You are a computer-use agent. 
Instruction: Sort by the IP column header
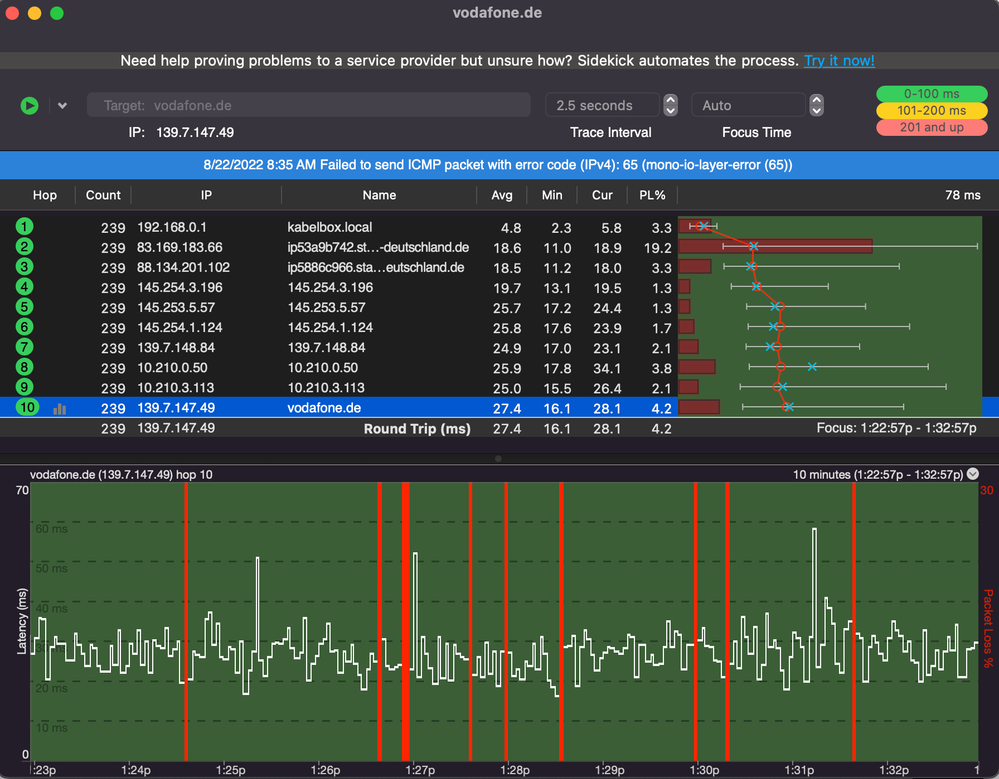coord(206,195)
